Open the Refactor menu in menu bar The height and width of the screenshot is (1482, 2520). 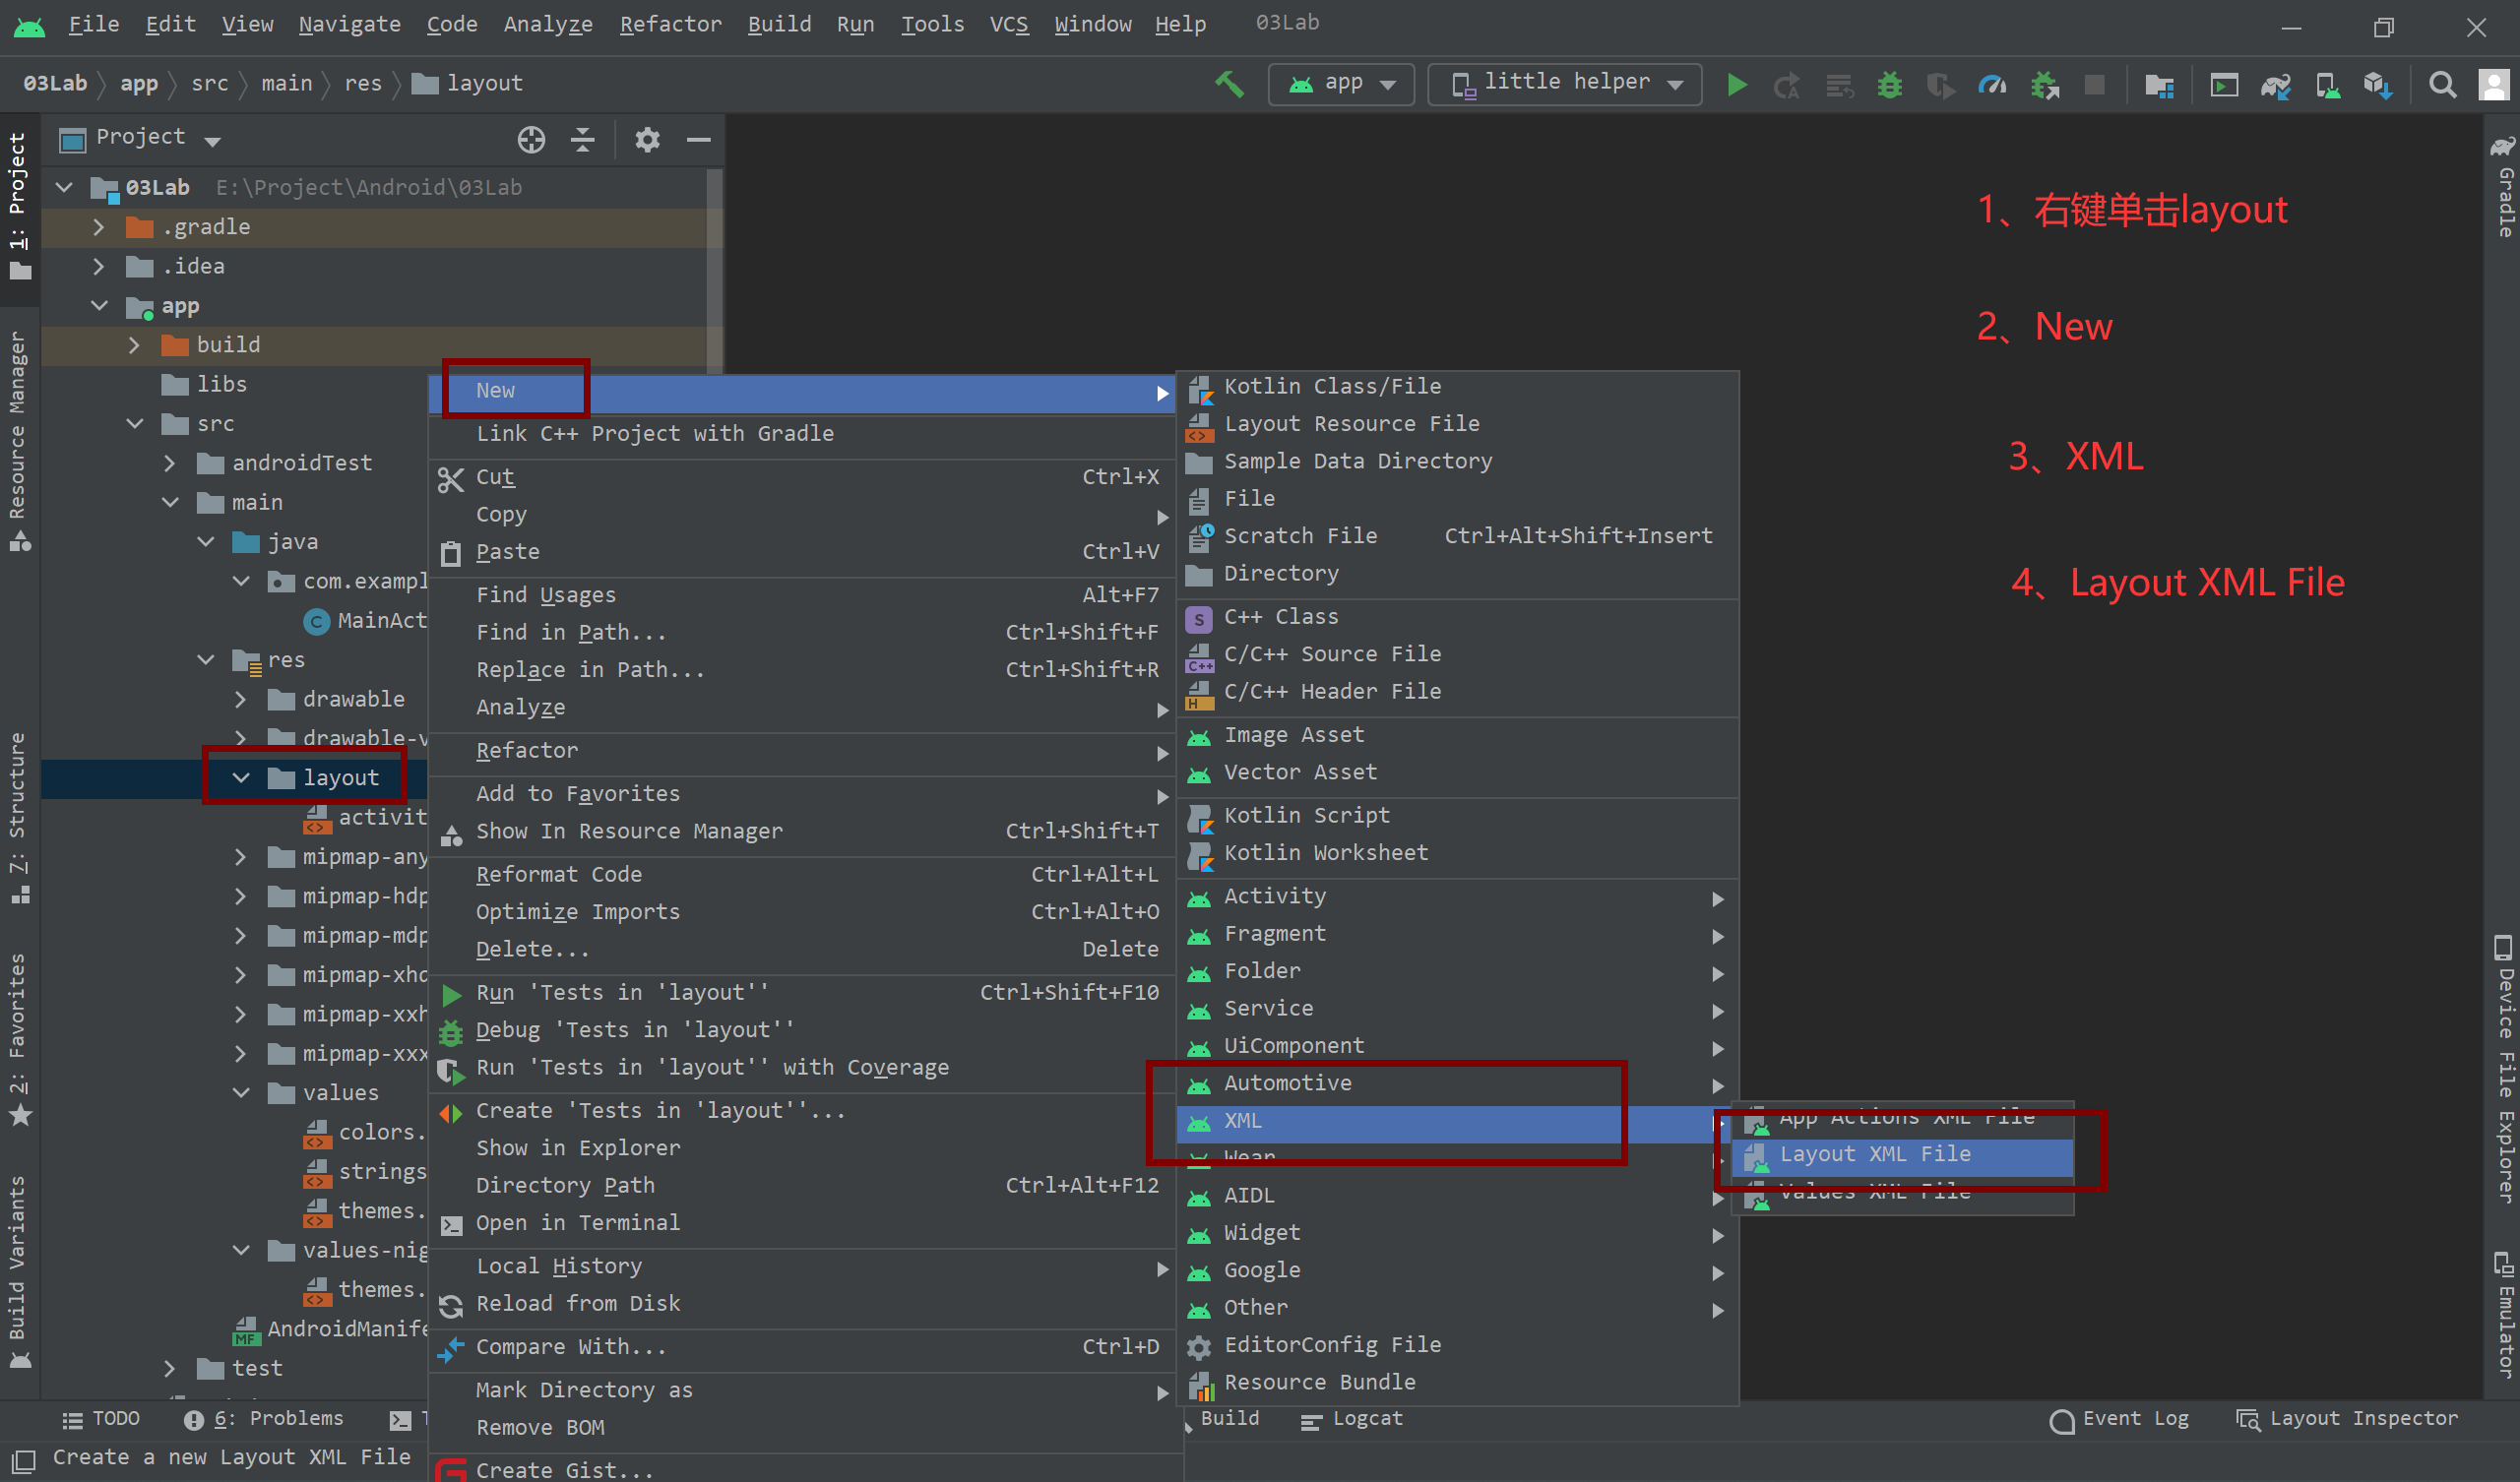[670, 24]
